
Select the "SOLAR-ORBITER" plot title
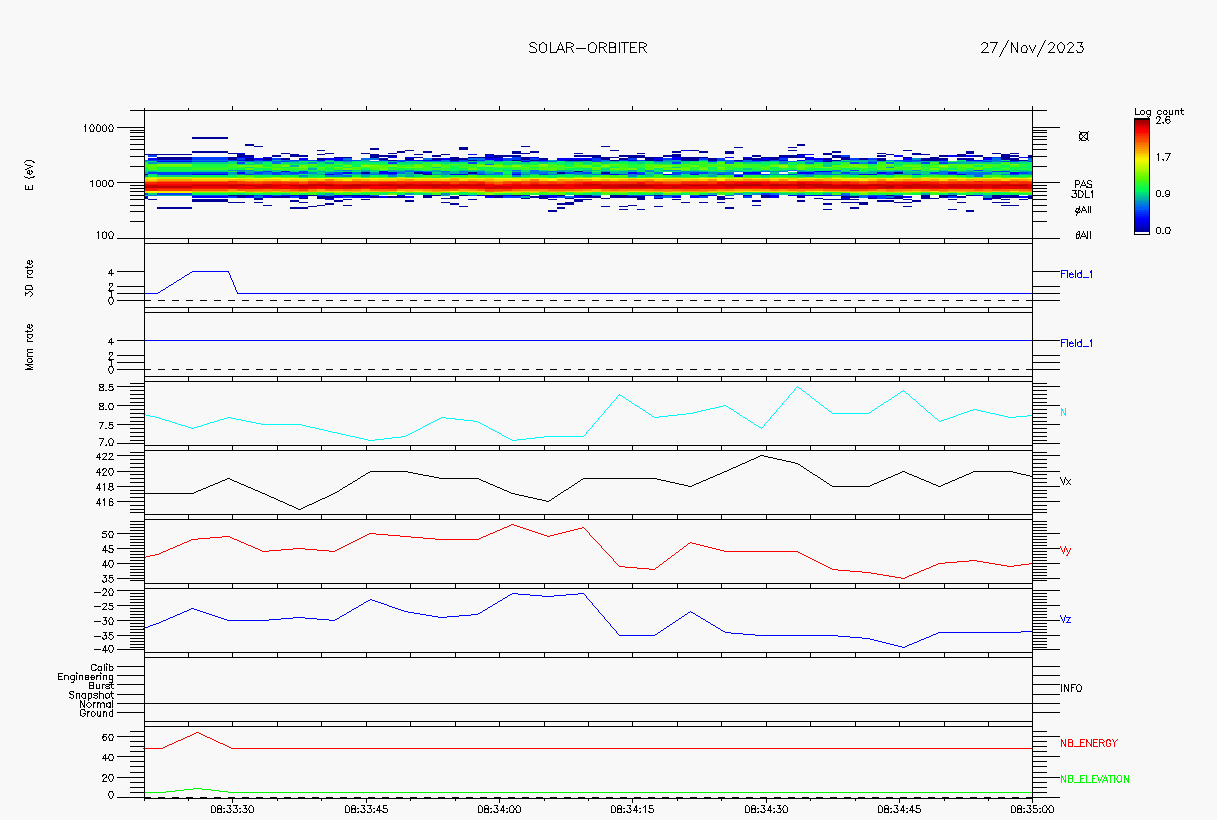[x=587, y=48]
